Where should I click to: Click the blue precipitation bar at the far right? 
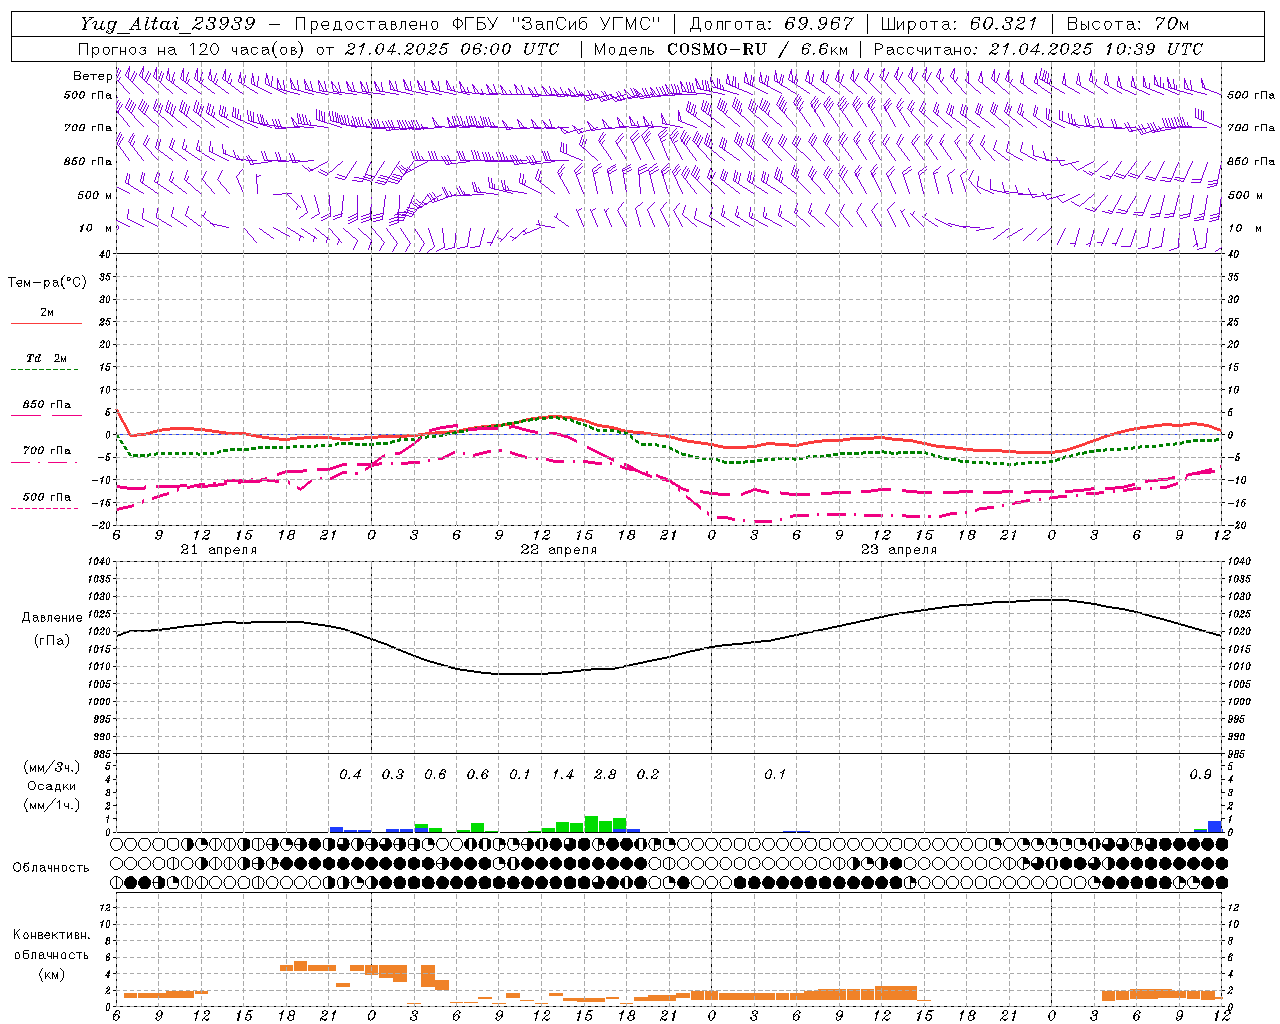tap(1215, 827)
